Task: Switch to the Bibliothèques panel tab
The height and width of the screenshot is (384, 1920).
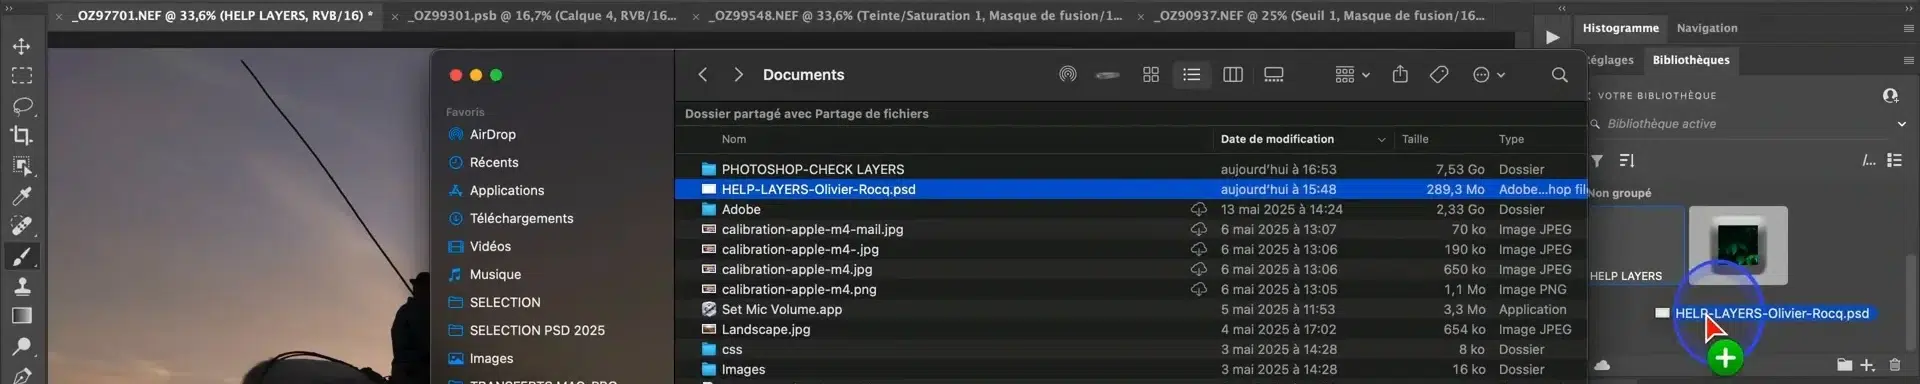Action: 1690,60
